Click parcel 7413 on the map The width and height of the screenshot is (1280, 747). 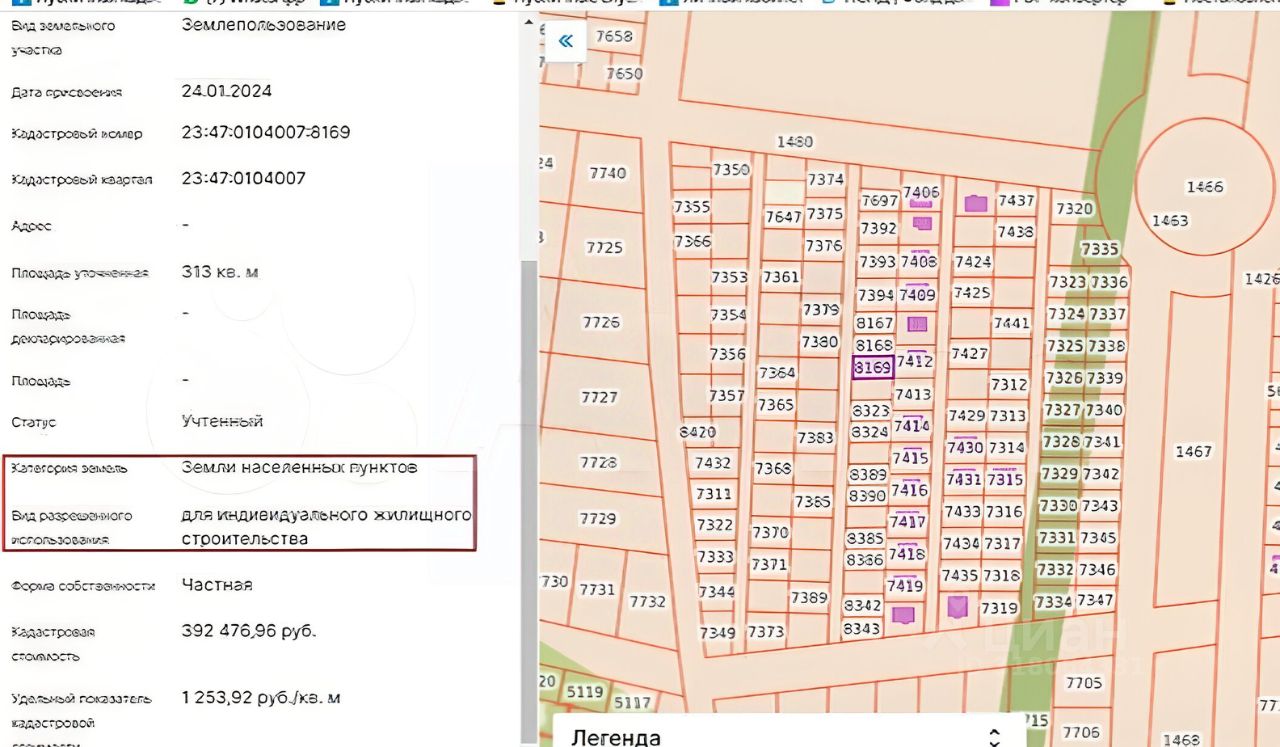[912, 394]
